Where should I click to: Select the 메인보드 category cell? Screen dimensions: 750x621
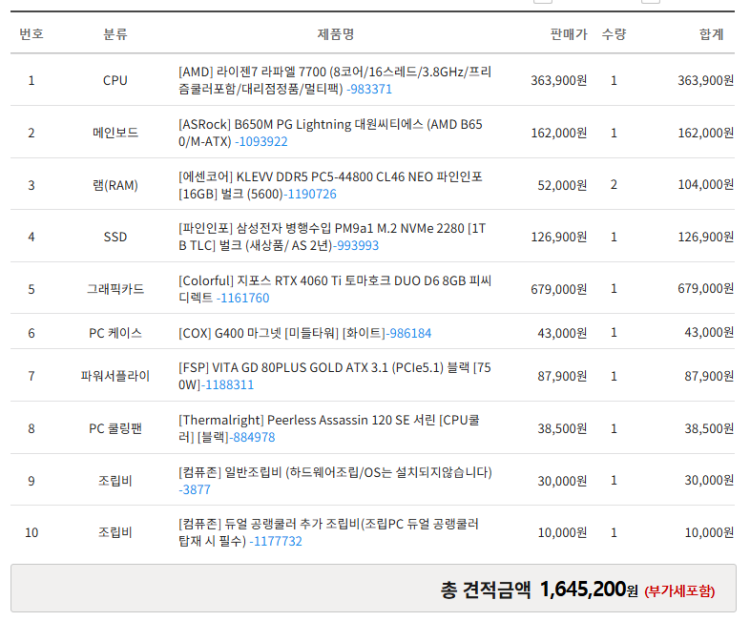[x=115, y=133]
